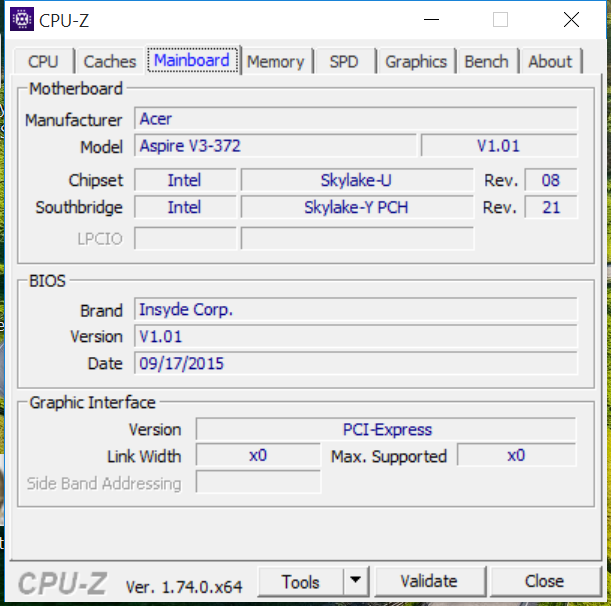Show the About tab
611x606 pixels.
(550, 62)
